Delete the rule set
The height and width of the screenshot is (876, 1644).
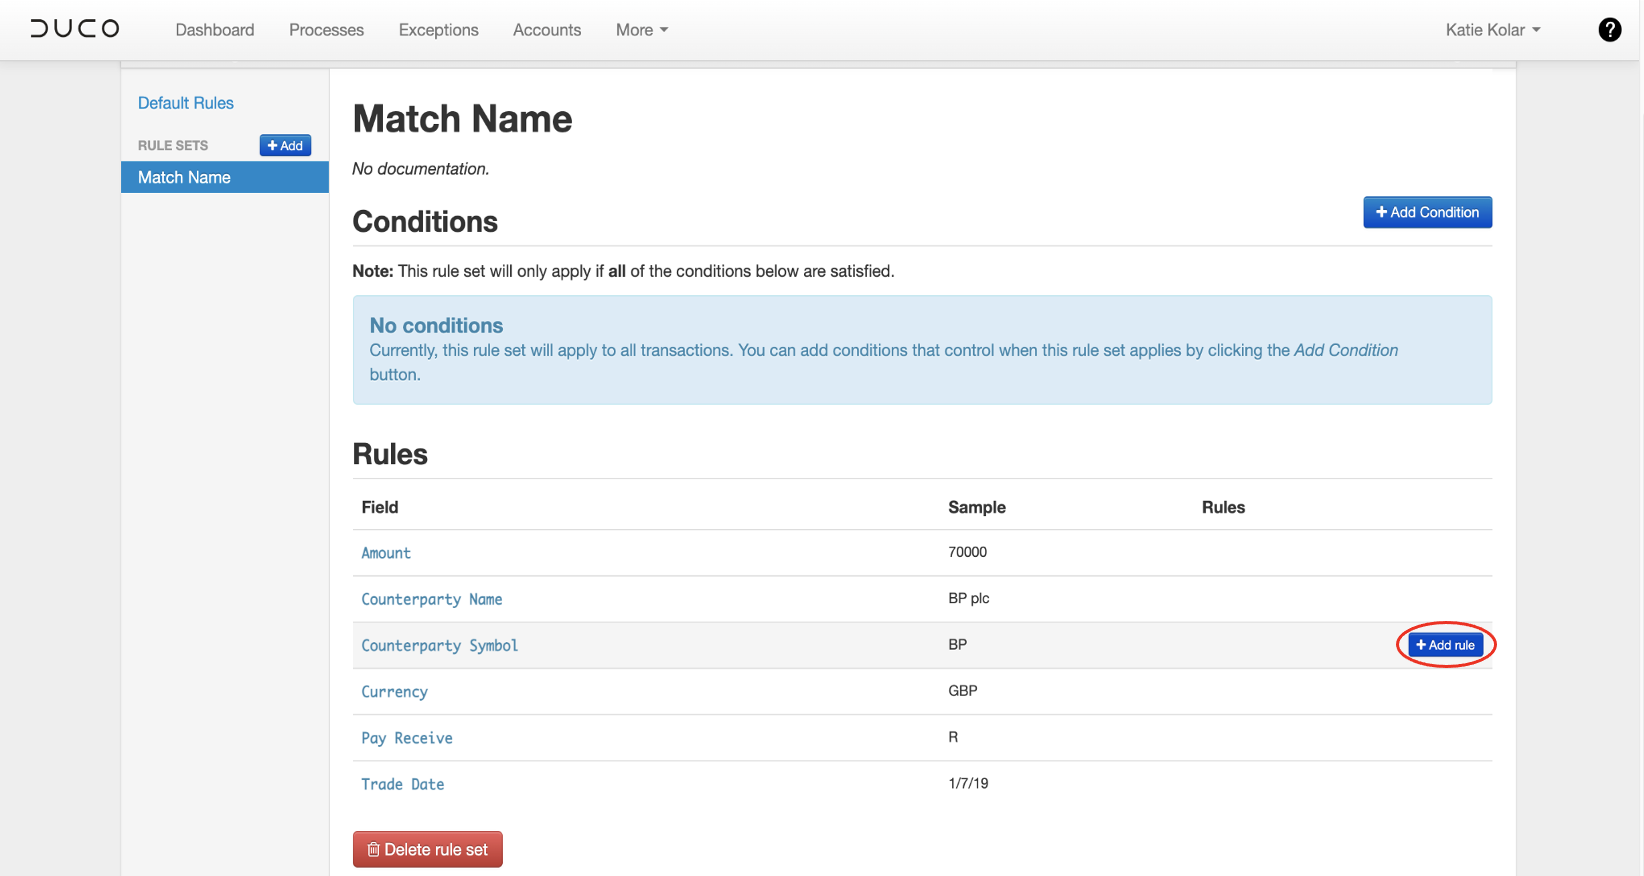[x=427, y=849]
